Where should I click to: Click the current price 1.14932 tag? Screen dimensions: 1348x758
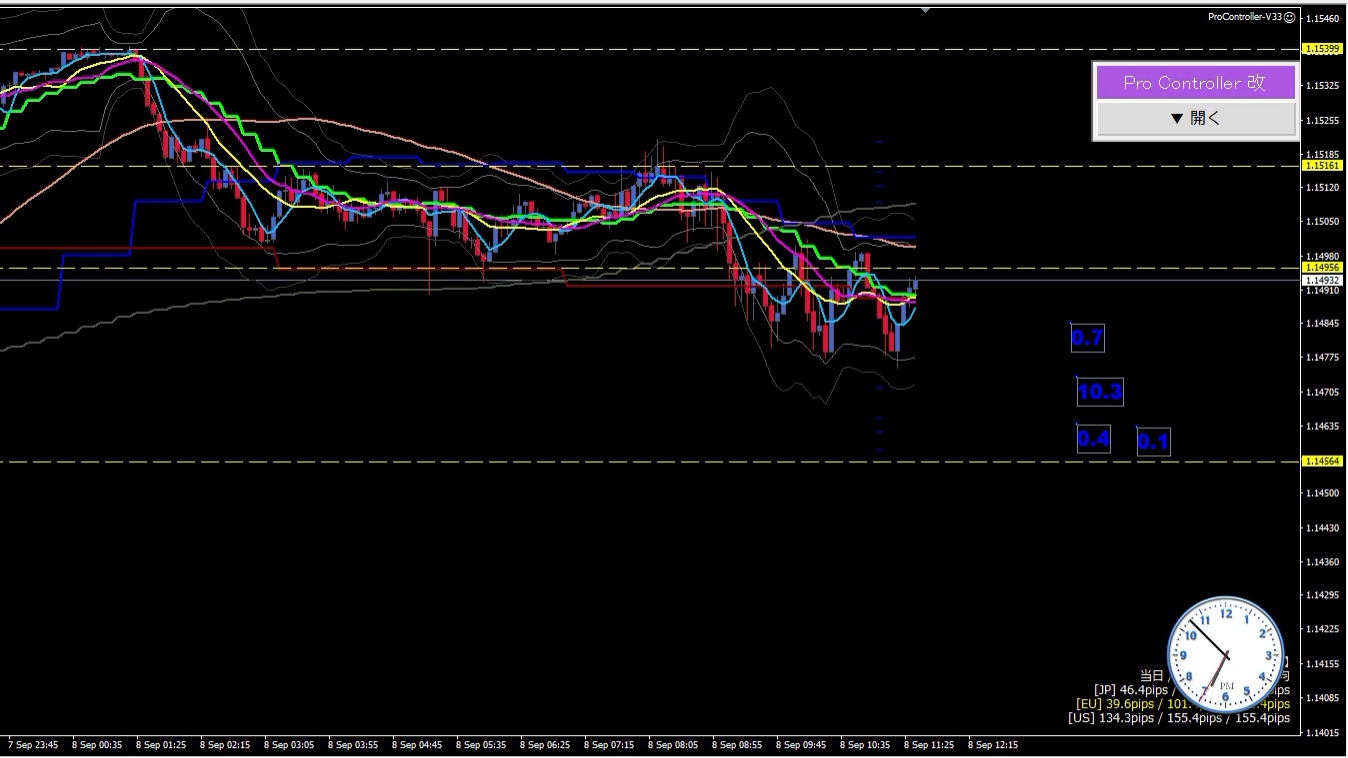(x=1322, y=280)
